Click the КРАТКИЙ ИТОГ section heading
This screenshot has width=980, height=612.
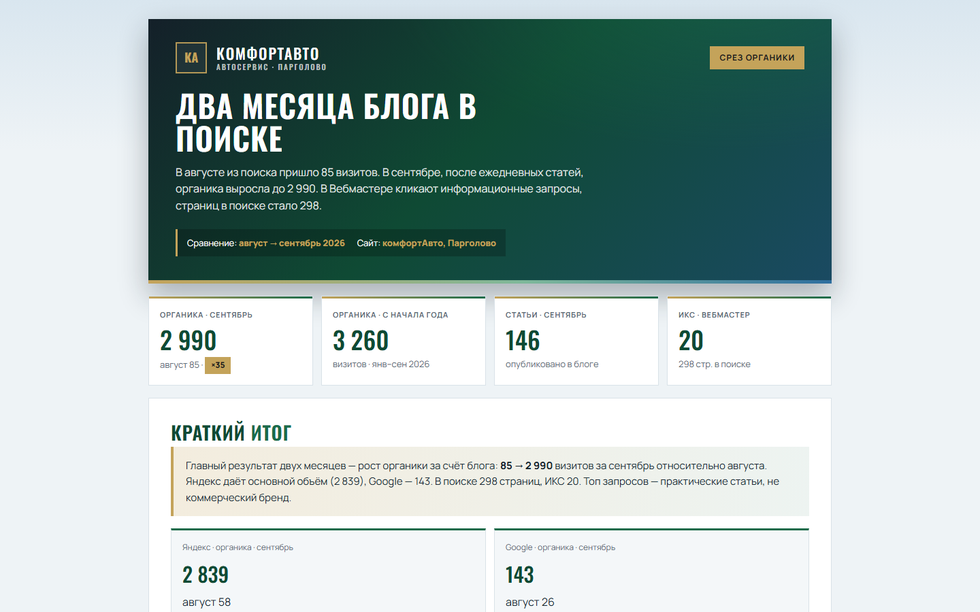pos(231,433)
